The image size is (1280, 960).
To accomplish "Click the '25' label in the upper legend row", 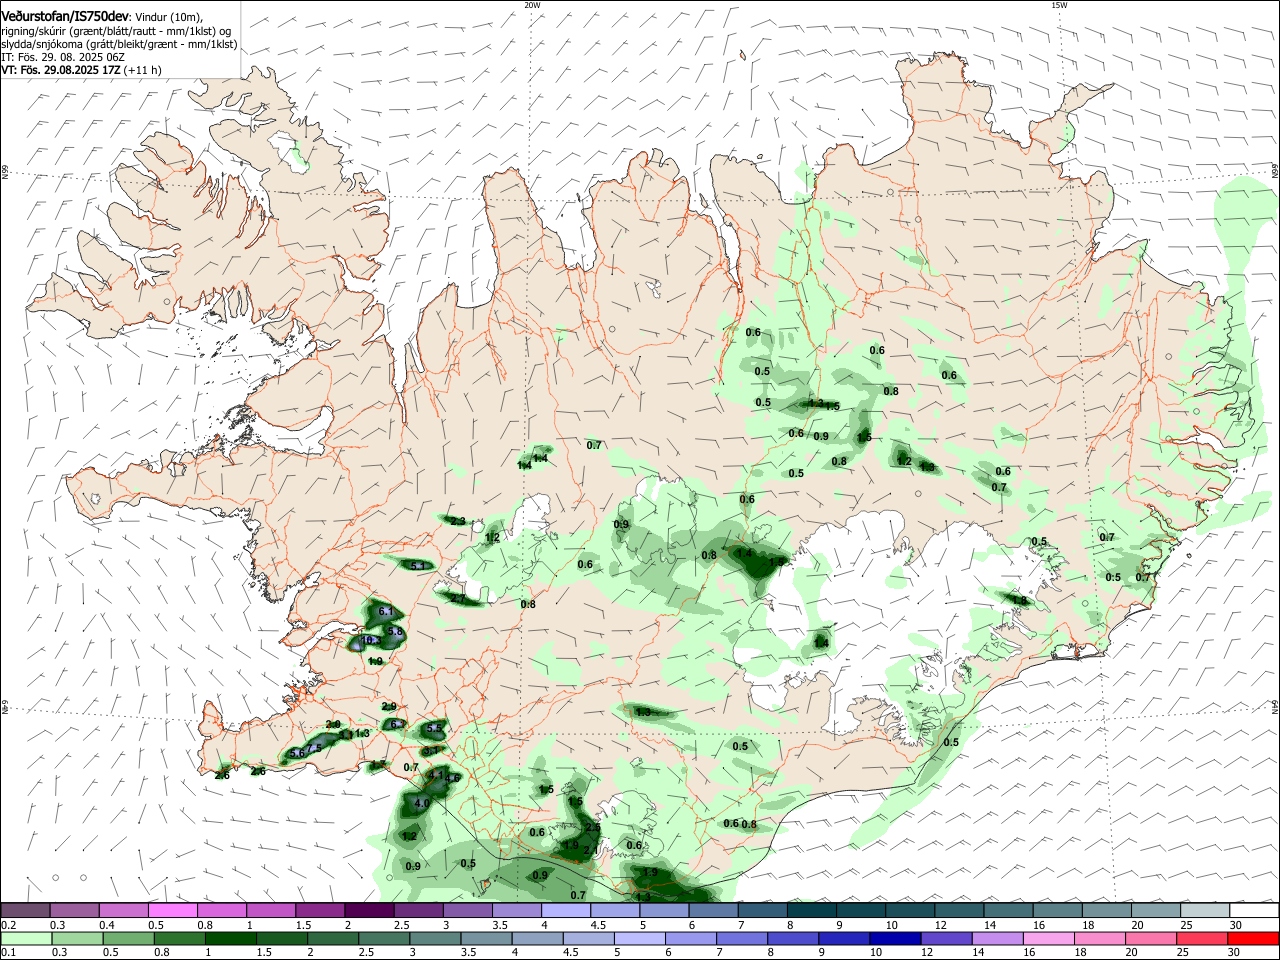I will tap(1187, 925).
